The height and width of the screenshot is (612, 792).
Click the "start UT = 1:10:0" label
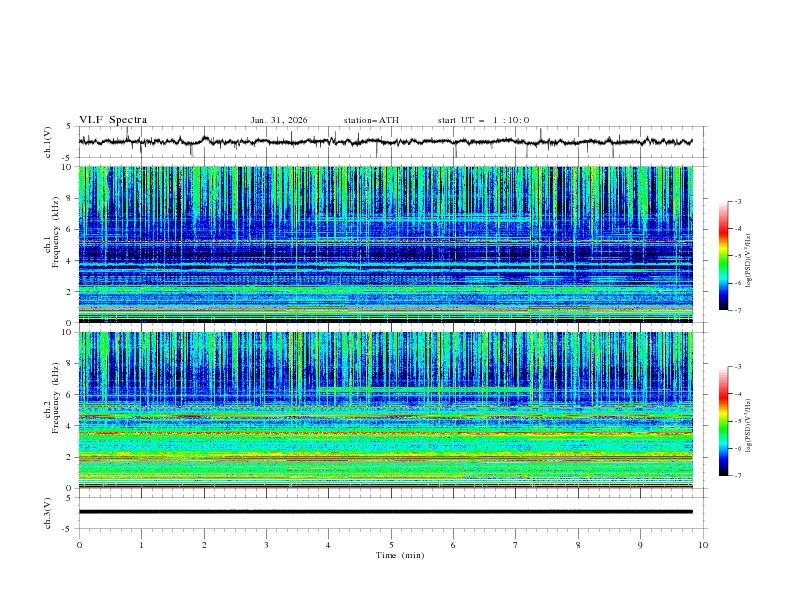483,120
